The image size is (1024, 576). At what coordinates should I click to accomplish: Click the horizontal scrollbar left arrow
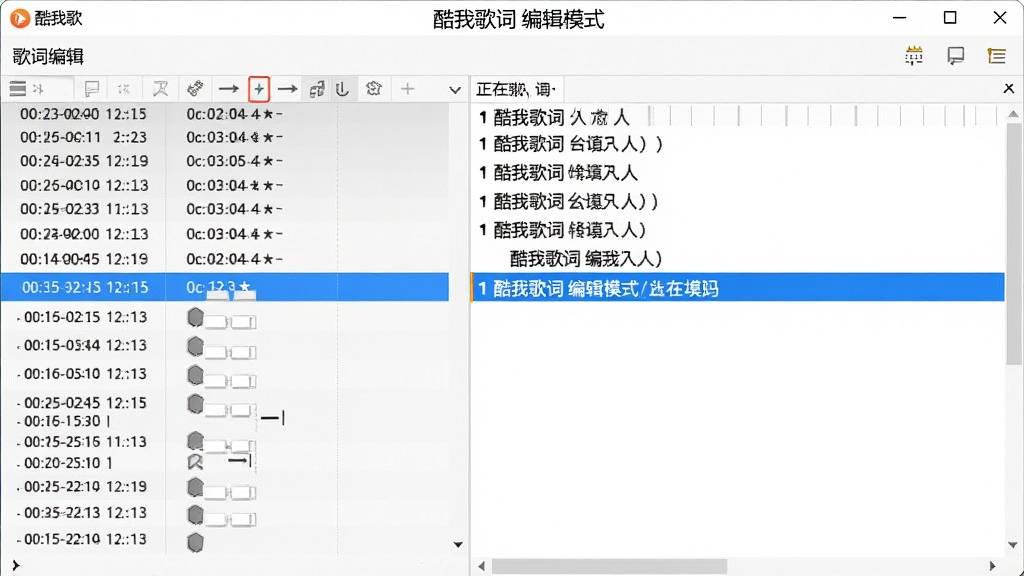coord(481,566)
